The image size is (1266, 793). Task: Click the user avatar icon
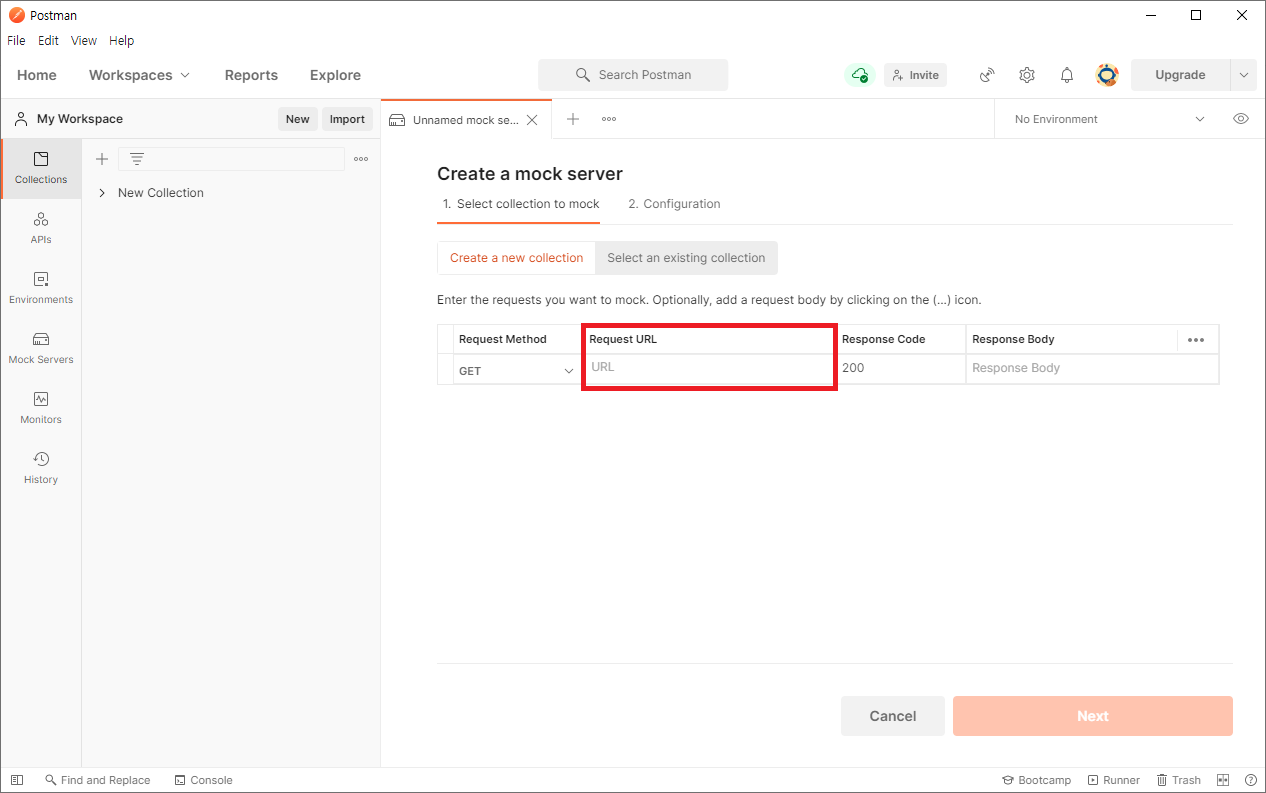(1107, 75)
